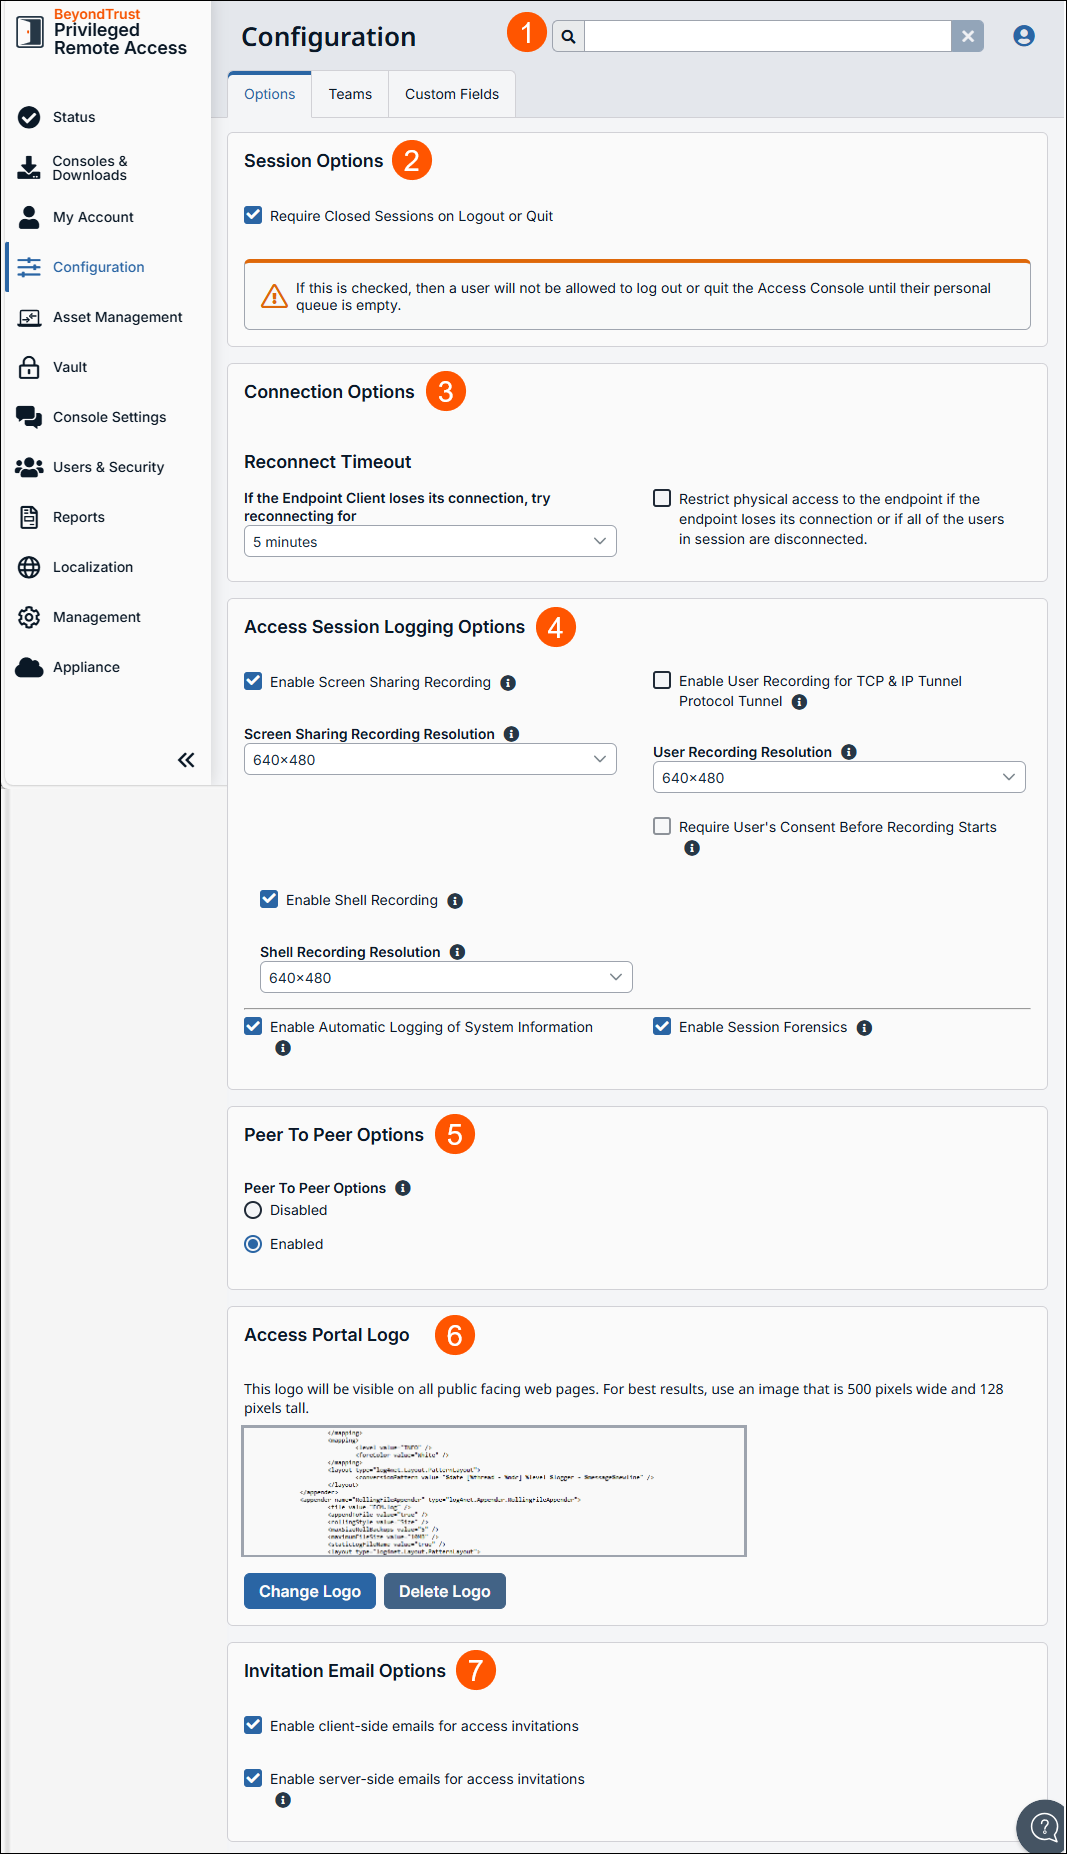Open the Vault section
Viewport: 1067px width, 1854px height.
pyautogui.click(x=69, y=367)
